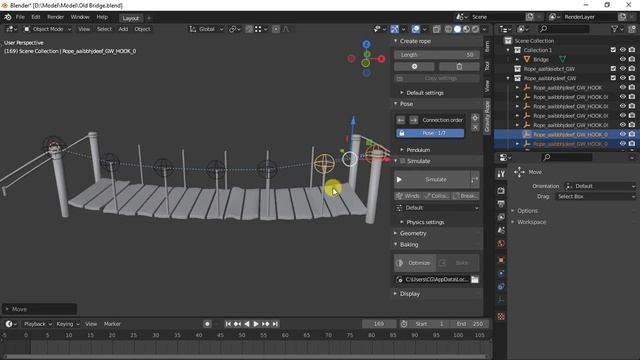Select rendered viewport shading mode
The width and height of the screenshot is (640, 360).
click(x=476, y=29)
